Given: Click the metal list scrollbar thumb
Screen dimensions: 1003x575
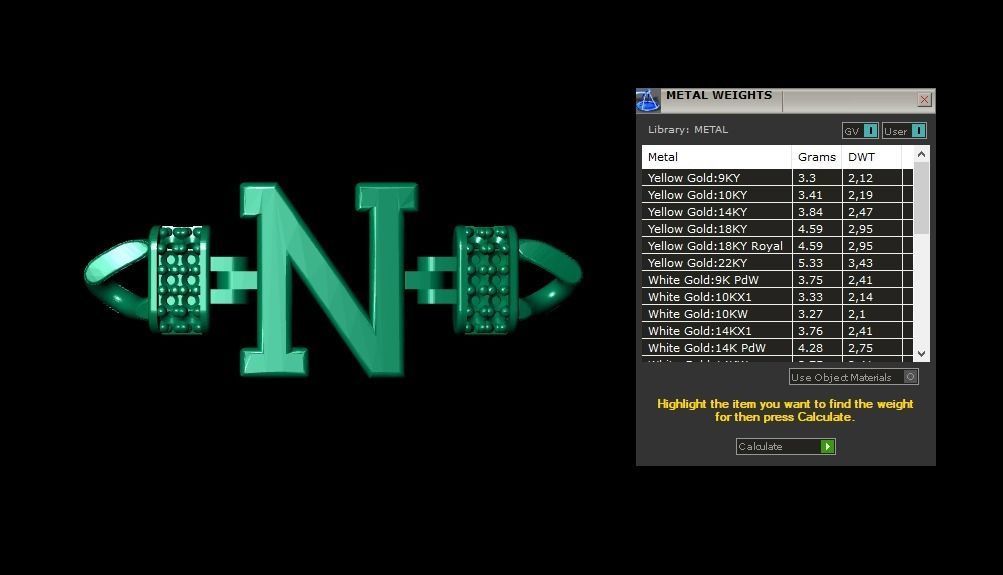Looking at the screenshot, I should coord(921,198).
